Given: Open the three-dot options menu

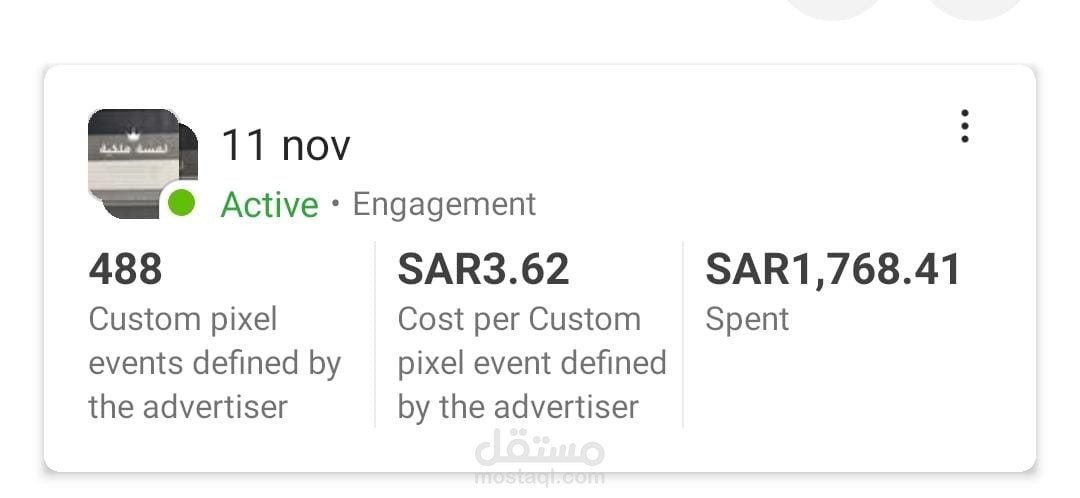Looking at the screenshot, I should (964, 127).
